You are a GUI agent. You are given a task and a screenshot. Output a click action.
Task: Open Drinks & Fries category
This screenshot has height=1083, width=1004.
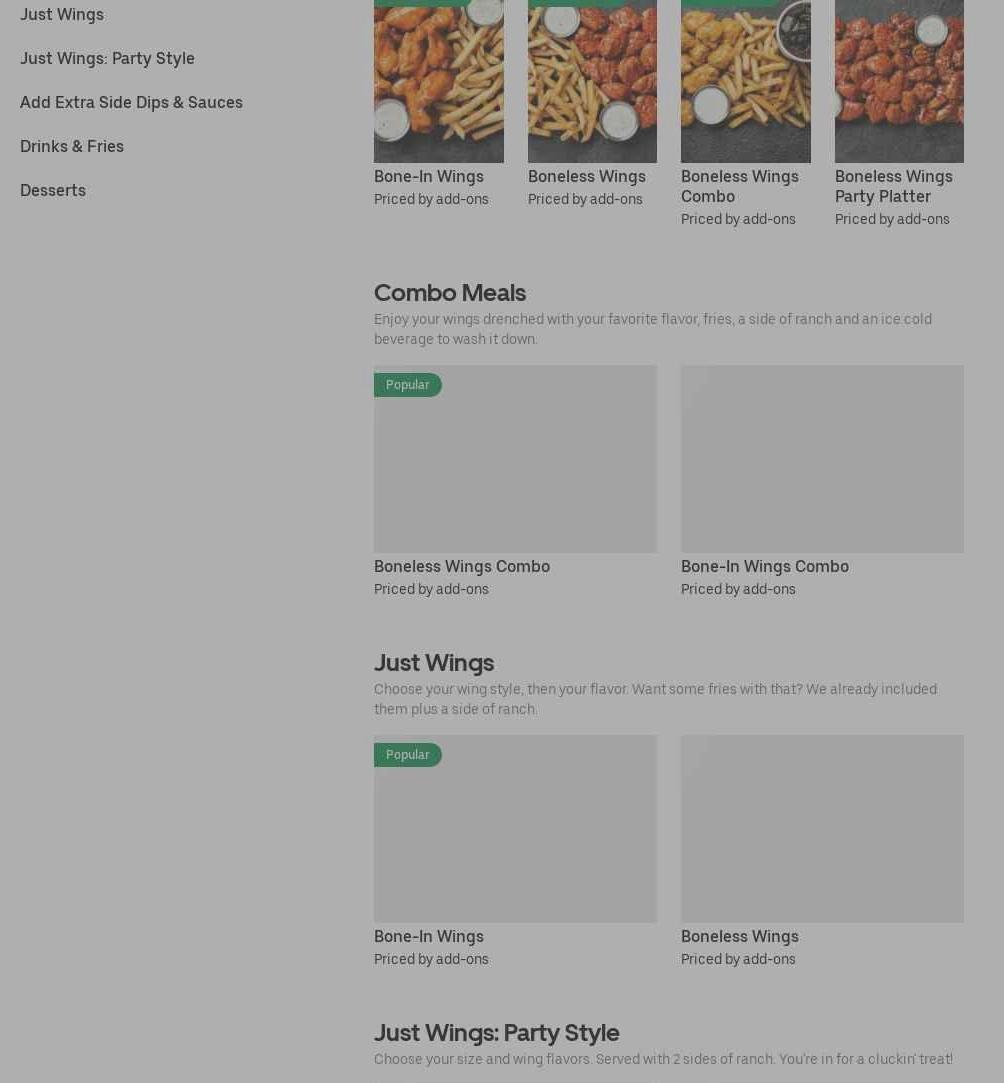coord(72,146)
